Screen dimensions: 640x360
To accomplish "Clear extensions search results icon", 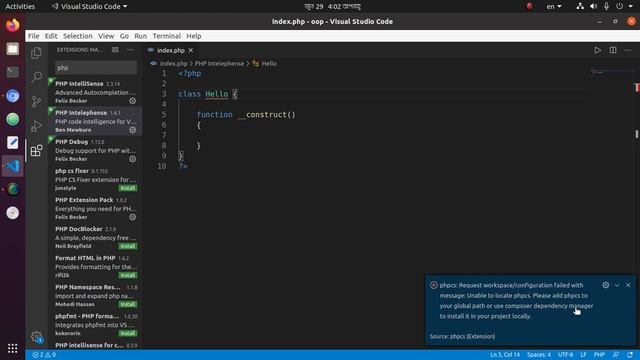I will point(116,50).
